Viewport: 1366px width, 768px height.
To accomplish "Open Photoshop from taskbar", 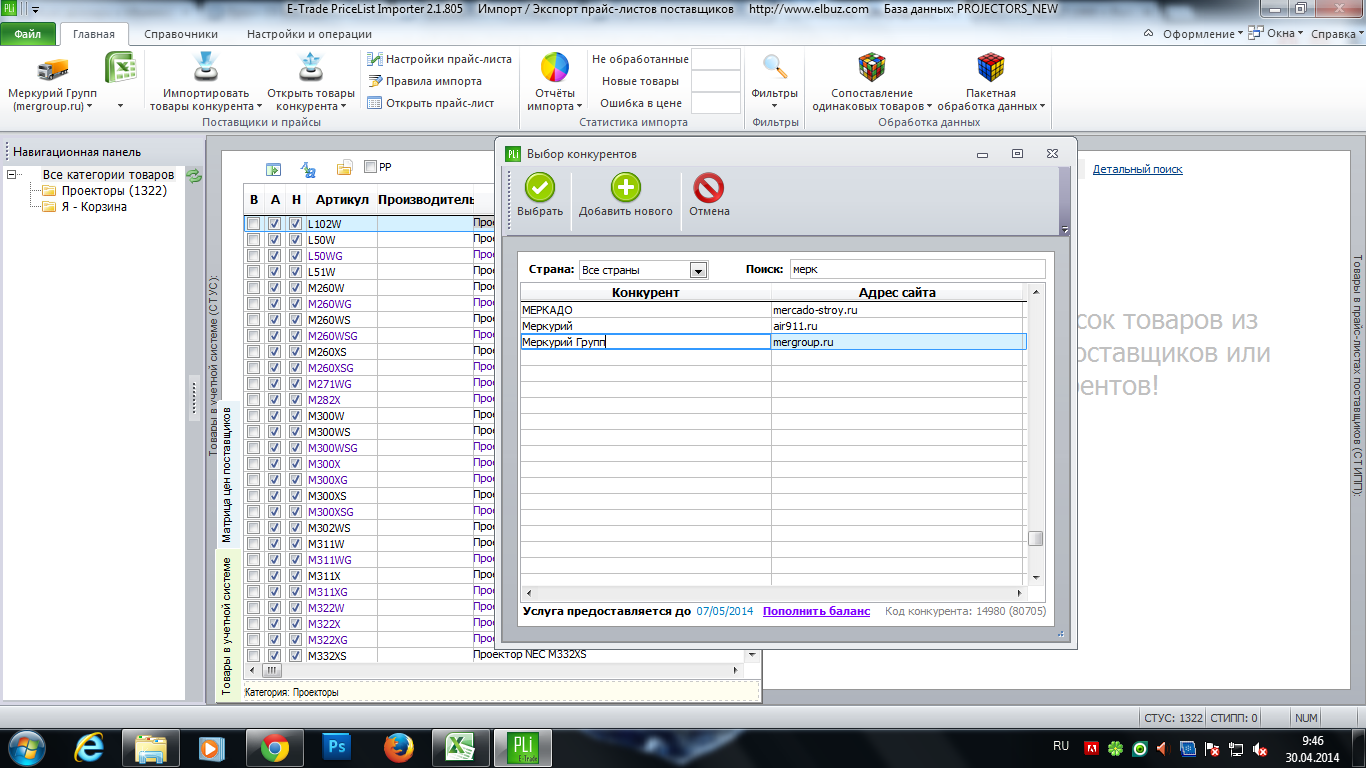I will click(x=337, y=747).
